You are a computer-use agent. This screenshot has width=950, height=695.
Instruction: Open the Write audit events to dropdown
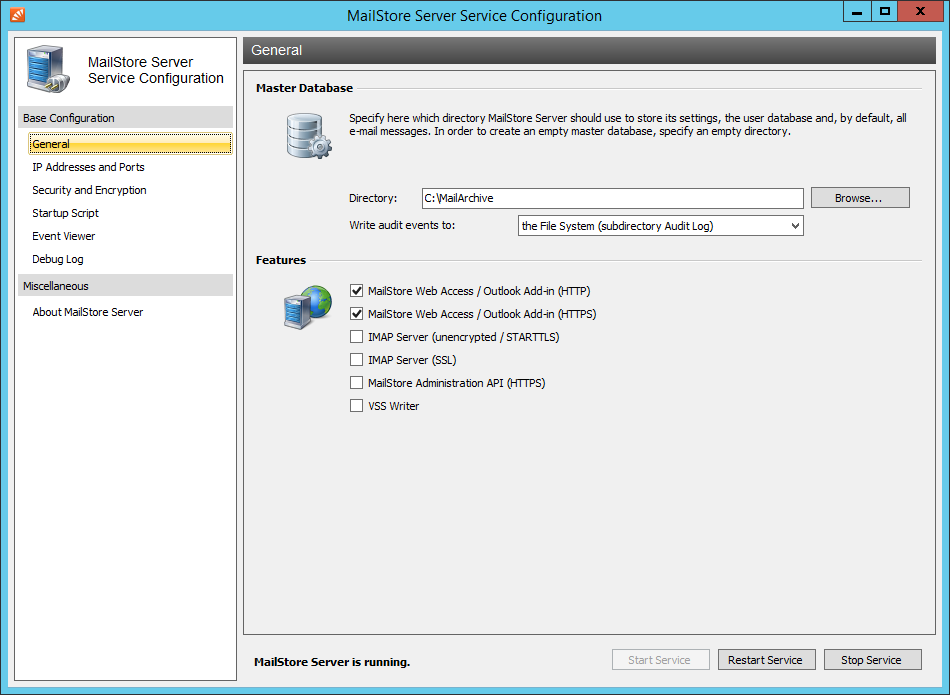tap(660, 226)
